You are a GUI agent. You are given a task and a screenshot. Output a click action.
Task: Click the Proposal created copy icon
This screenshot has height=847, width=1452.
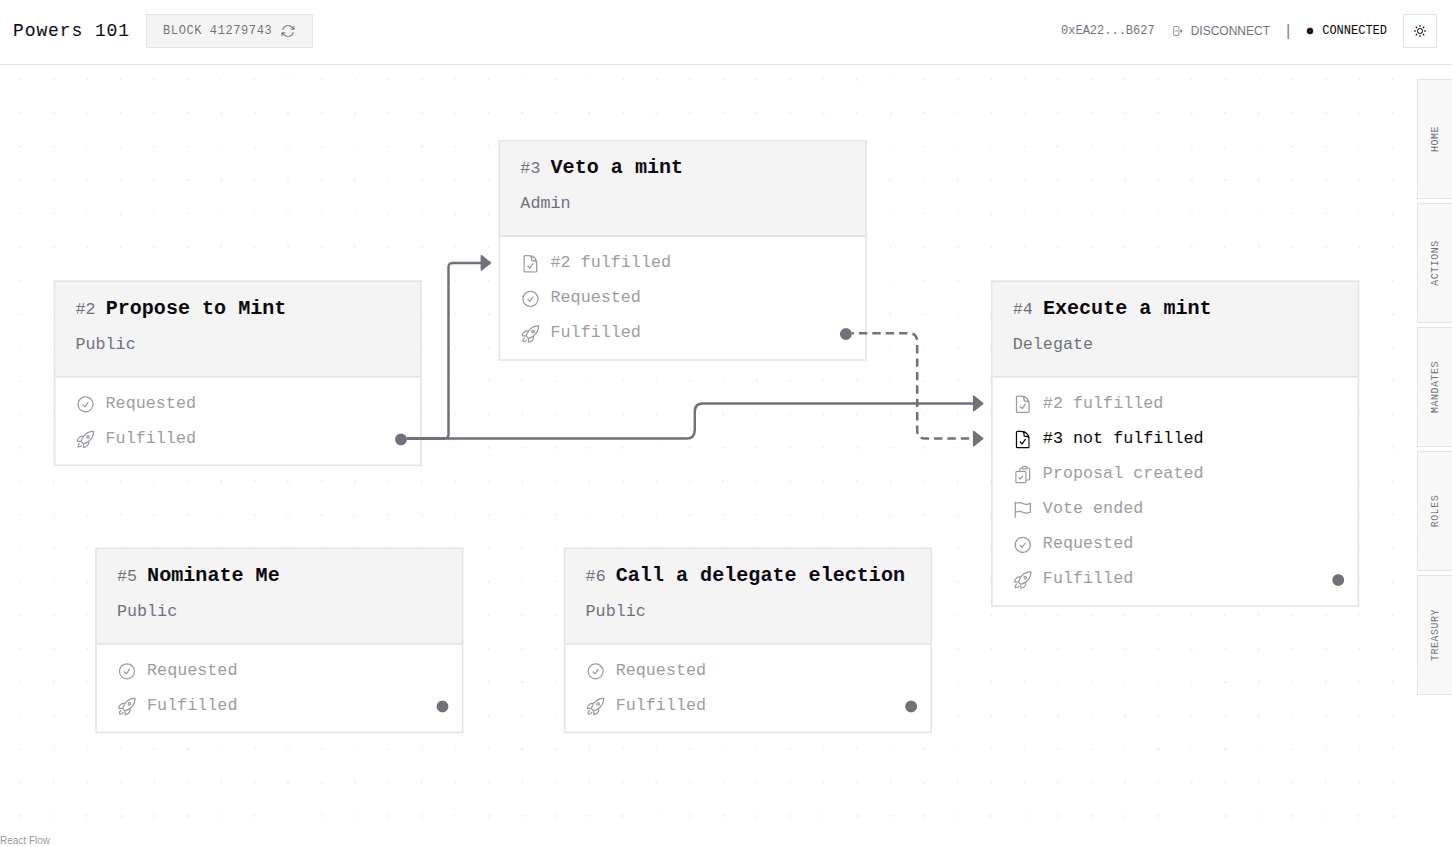click(1022, 473)
